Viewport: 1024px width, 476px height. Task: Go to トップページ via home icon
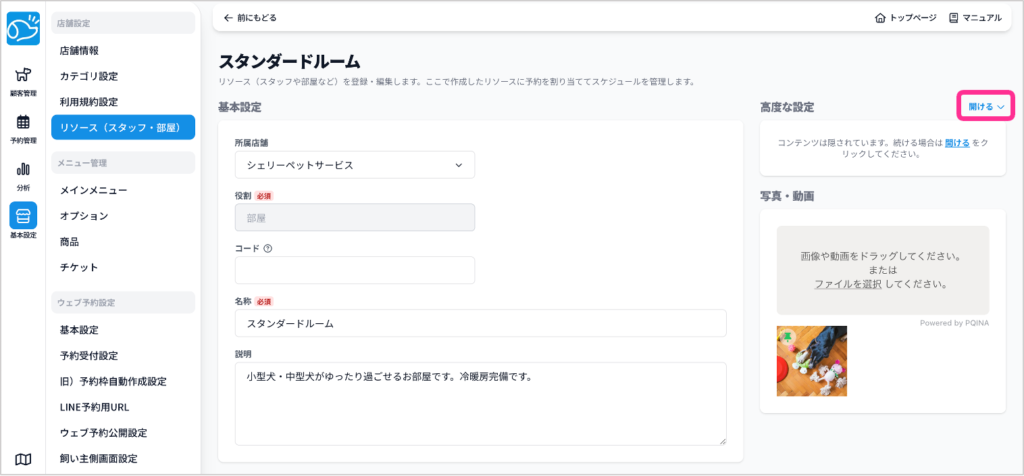[x=905, y=18]
